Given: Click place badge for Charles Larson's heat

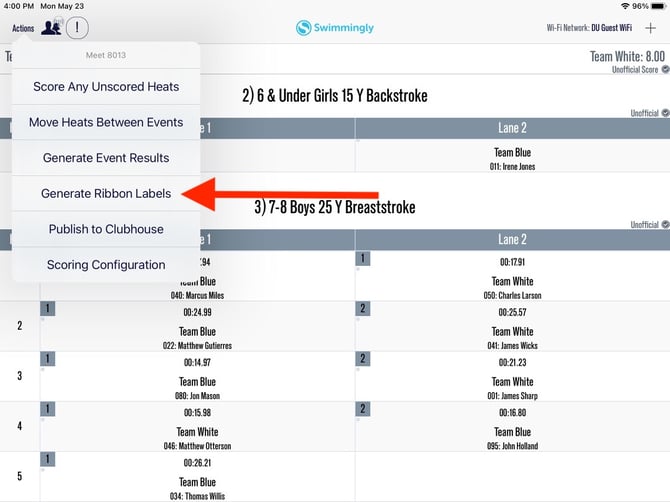Looking at the screenshot, I should tap(363, 259).
